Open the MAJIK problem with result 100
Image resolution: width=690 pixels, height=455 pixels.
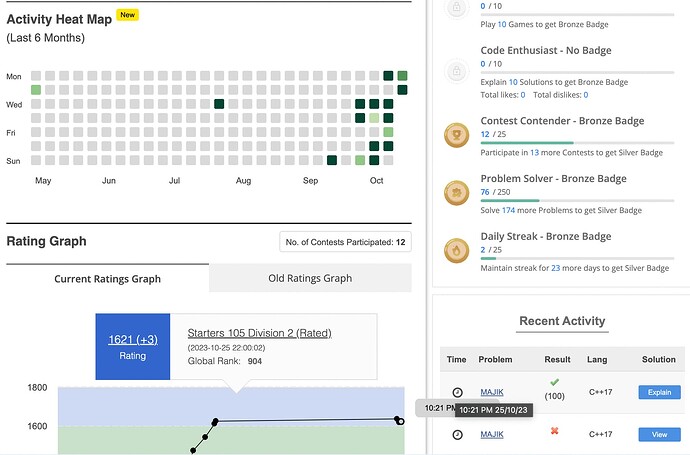coord(492,392)
